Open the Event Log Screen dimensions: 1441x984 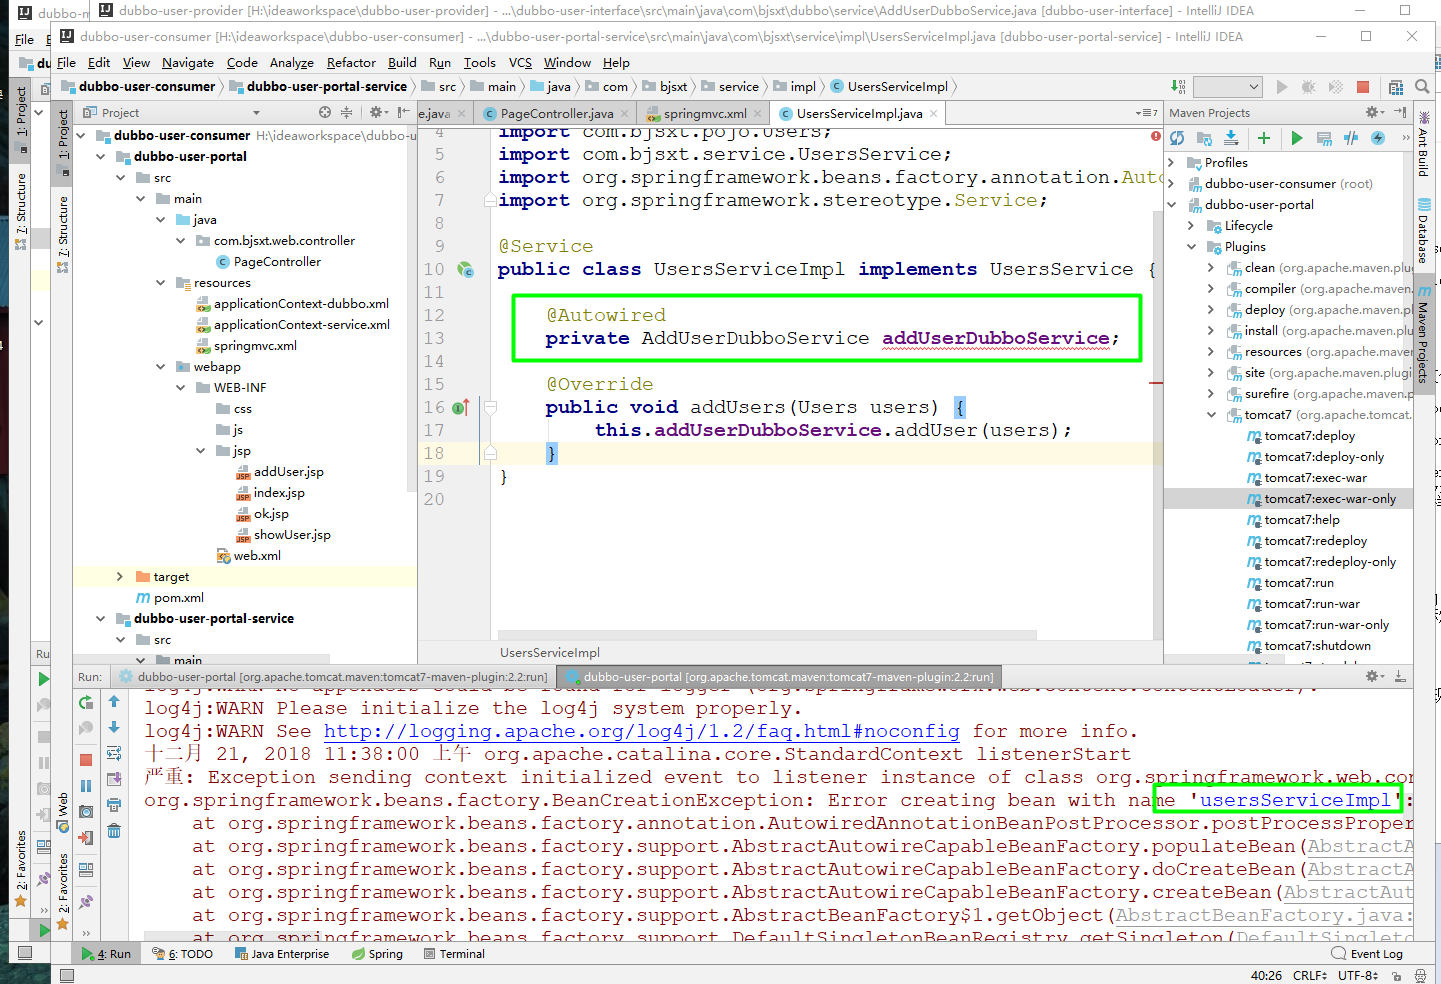[1368, 954]
